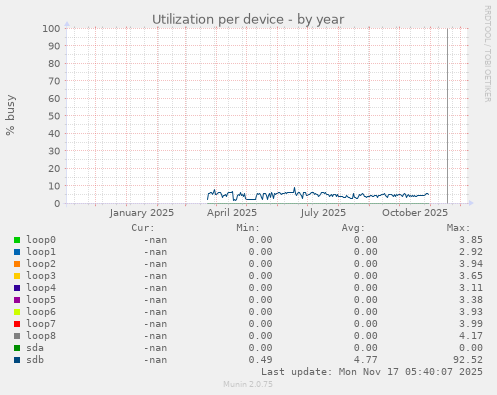Click the 'April 2025' x-axis label

(232, 213)
